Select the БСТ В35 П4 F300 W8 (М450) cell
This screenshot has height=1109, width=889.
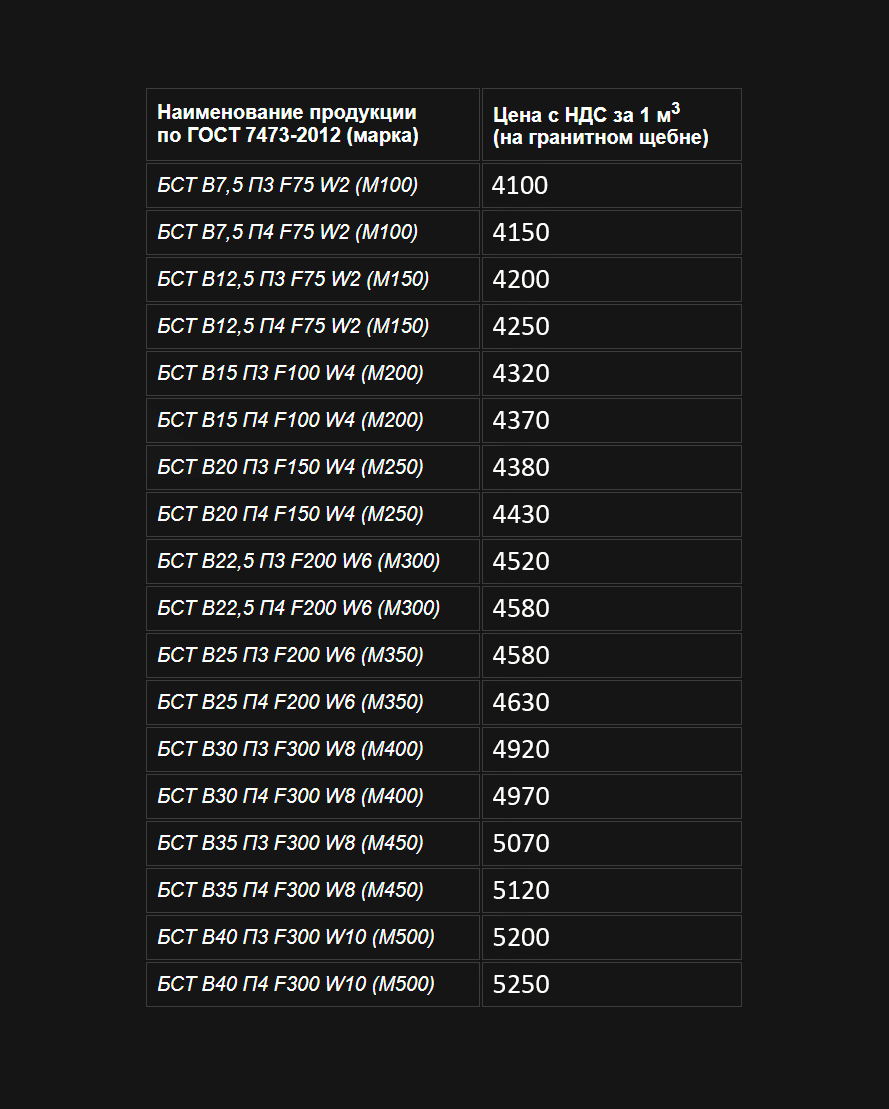(x=313, y=890)
